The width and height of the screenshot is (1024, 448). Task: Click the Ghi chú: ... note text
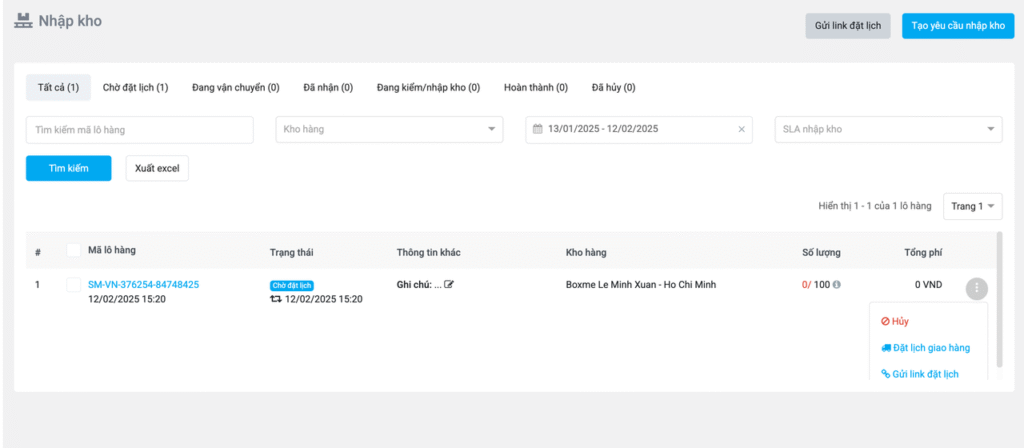[419, 285]
